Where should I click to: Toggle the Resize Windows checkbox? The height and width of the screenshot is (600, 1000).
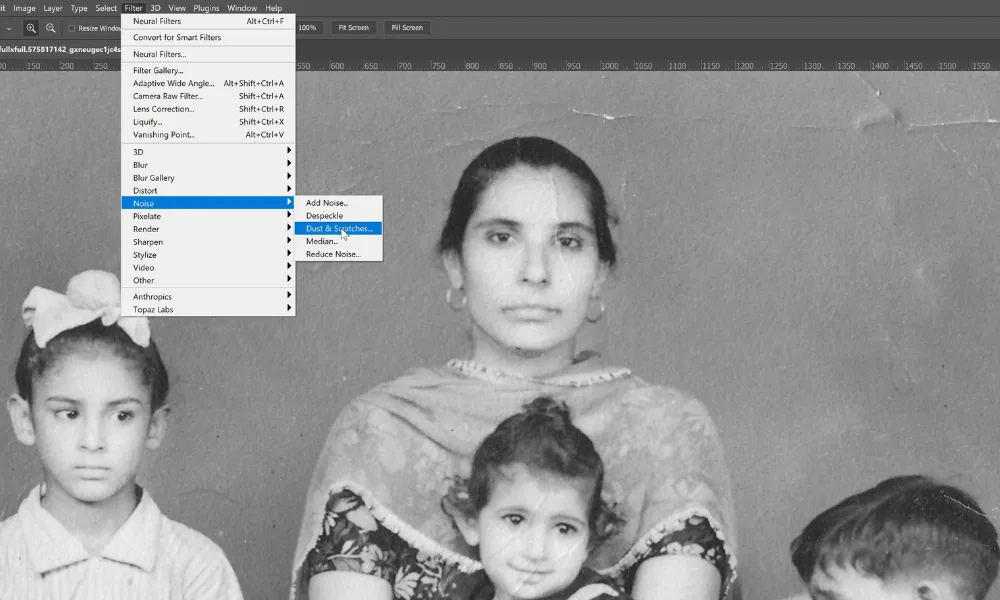[71, 28]
